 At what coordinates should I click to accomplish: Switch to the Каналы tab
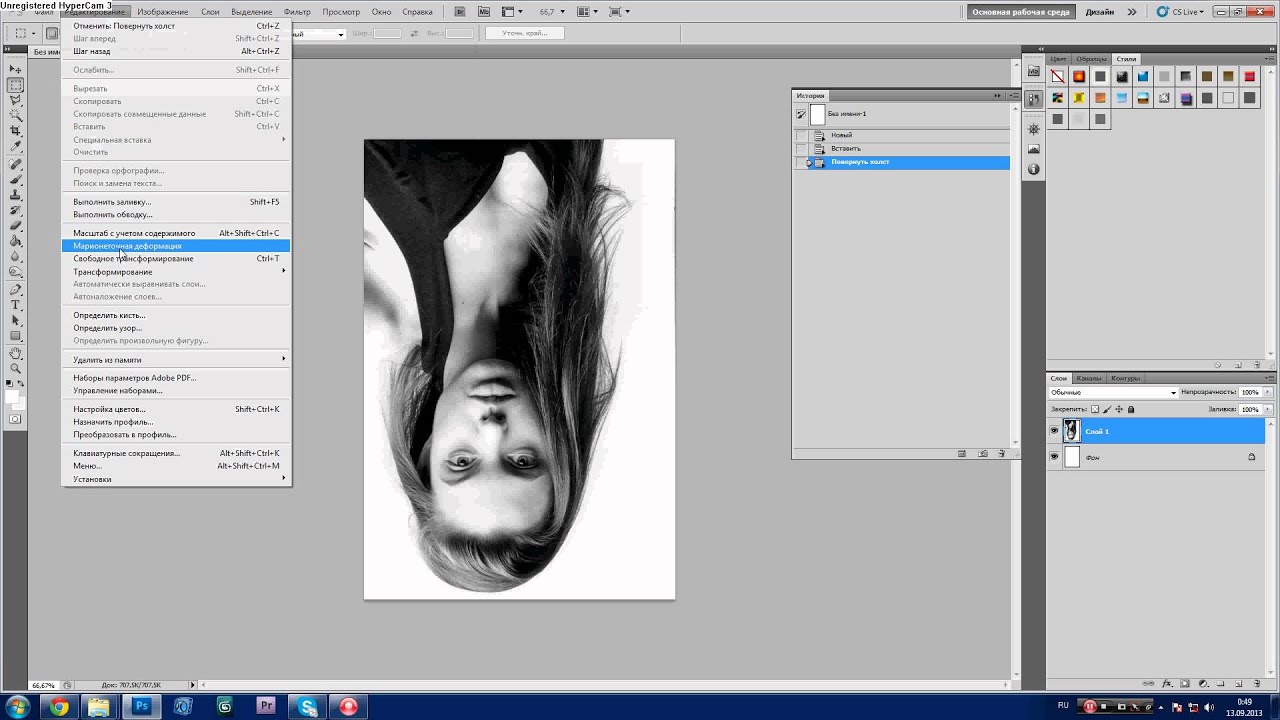1089,378
